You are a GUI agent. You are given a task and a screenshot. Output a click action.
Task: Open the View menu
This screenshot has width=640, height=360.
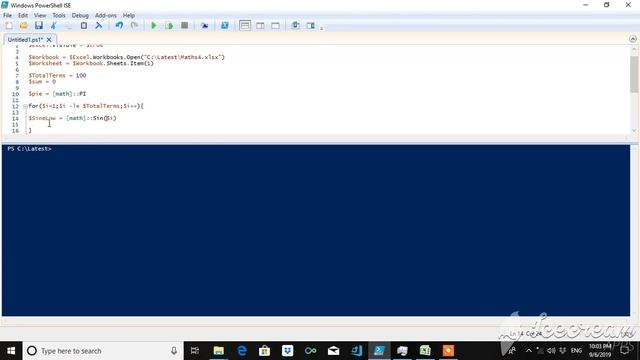coord(40,15)
